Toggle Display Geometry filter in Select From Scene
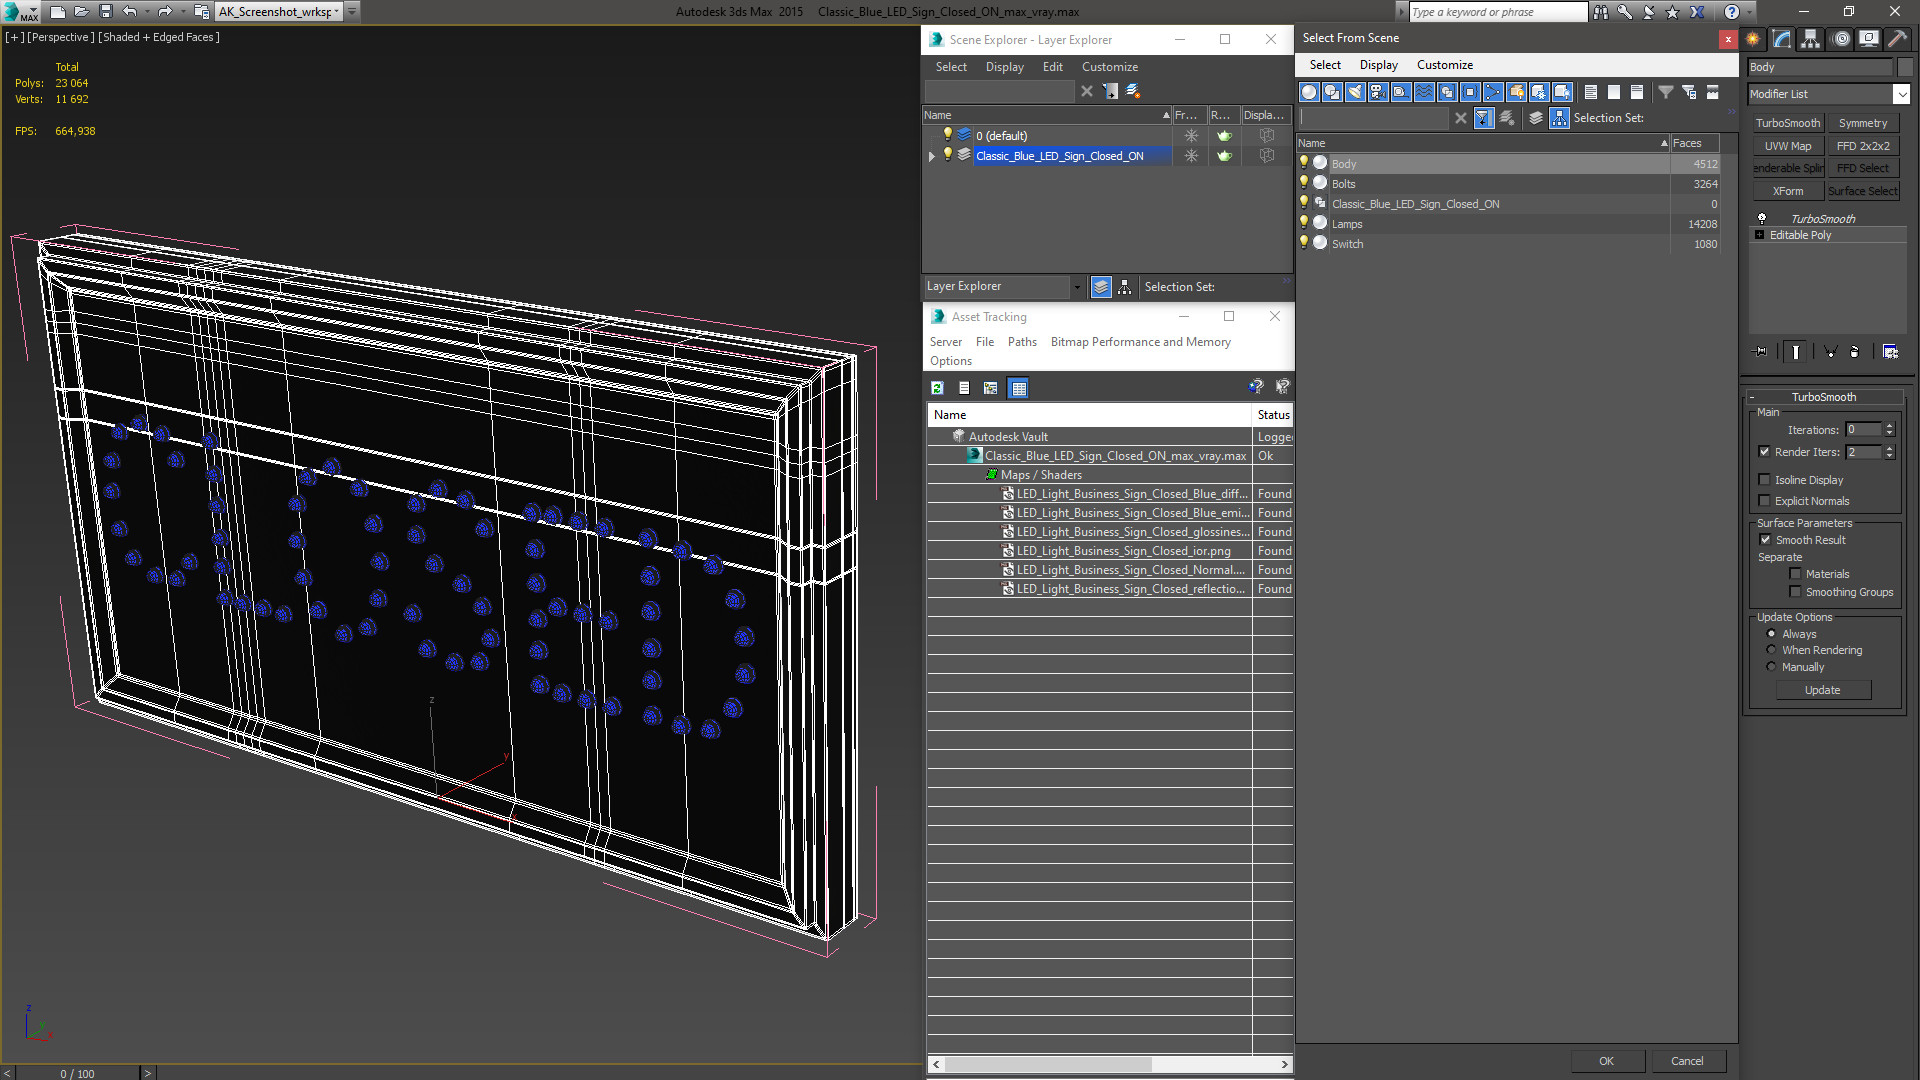This screenshot has height=1080, width=1920. 1309,92
